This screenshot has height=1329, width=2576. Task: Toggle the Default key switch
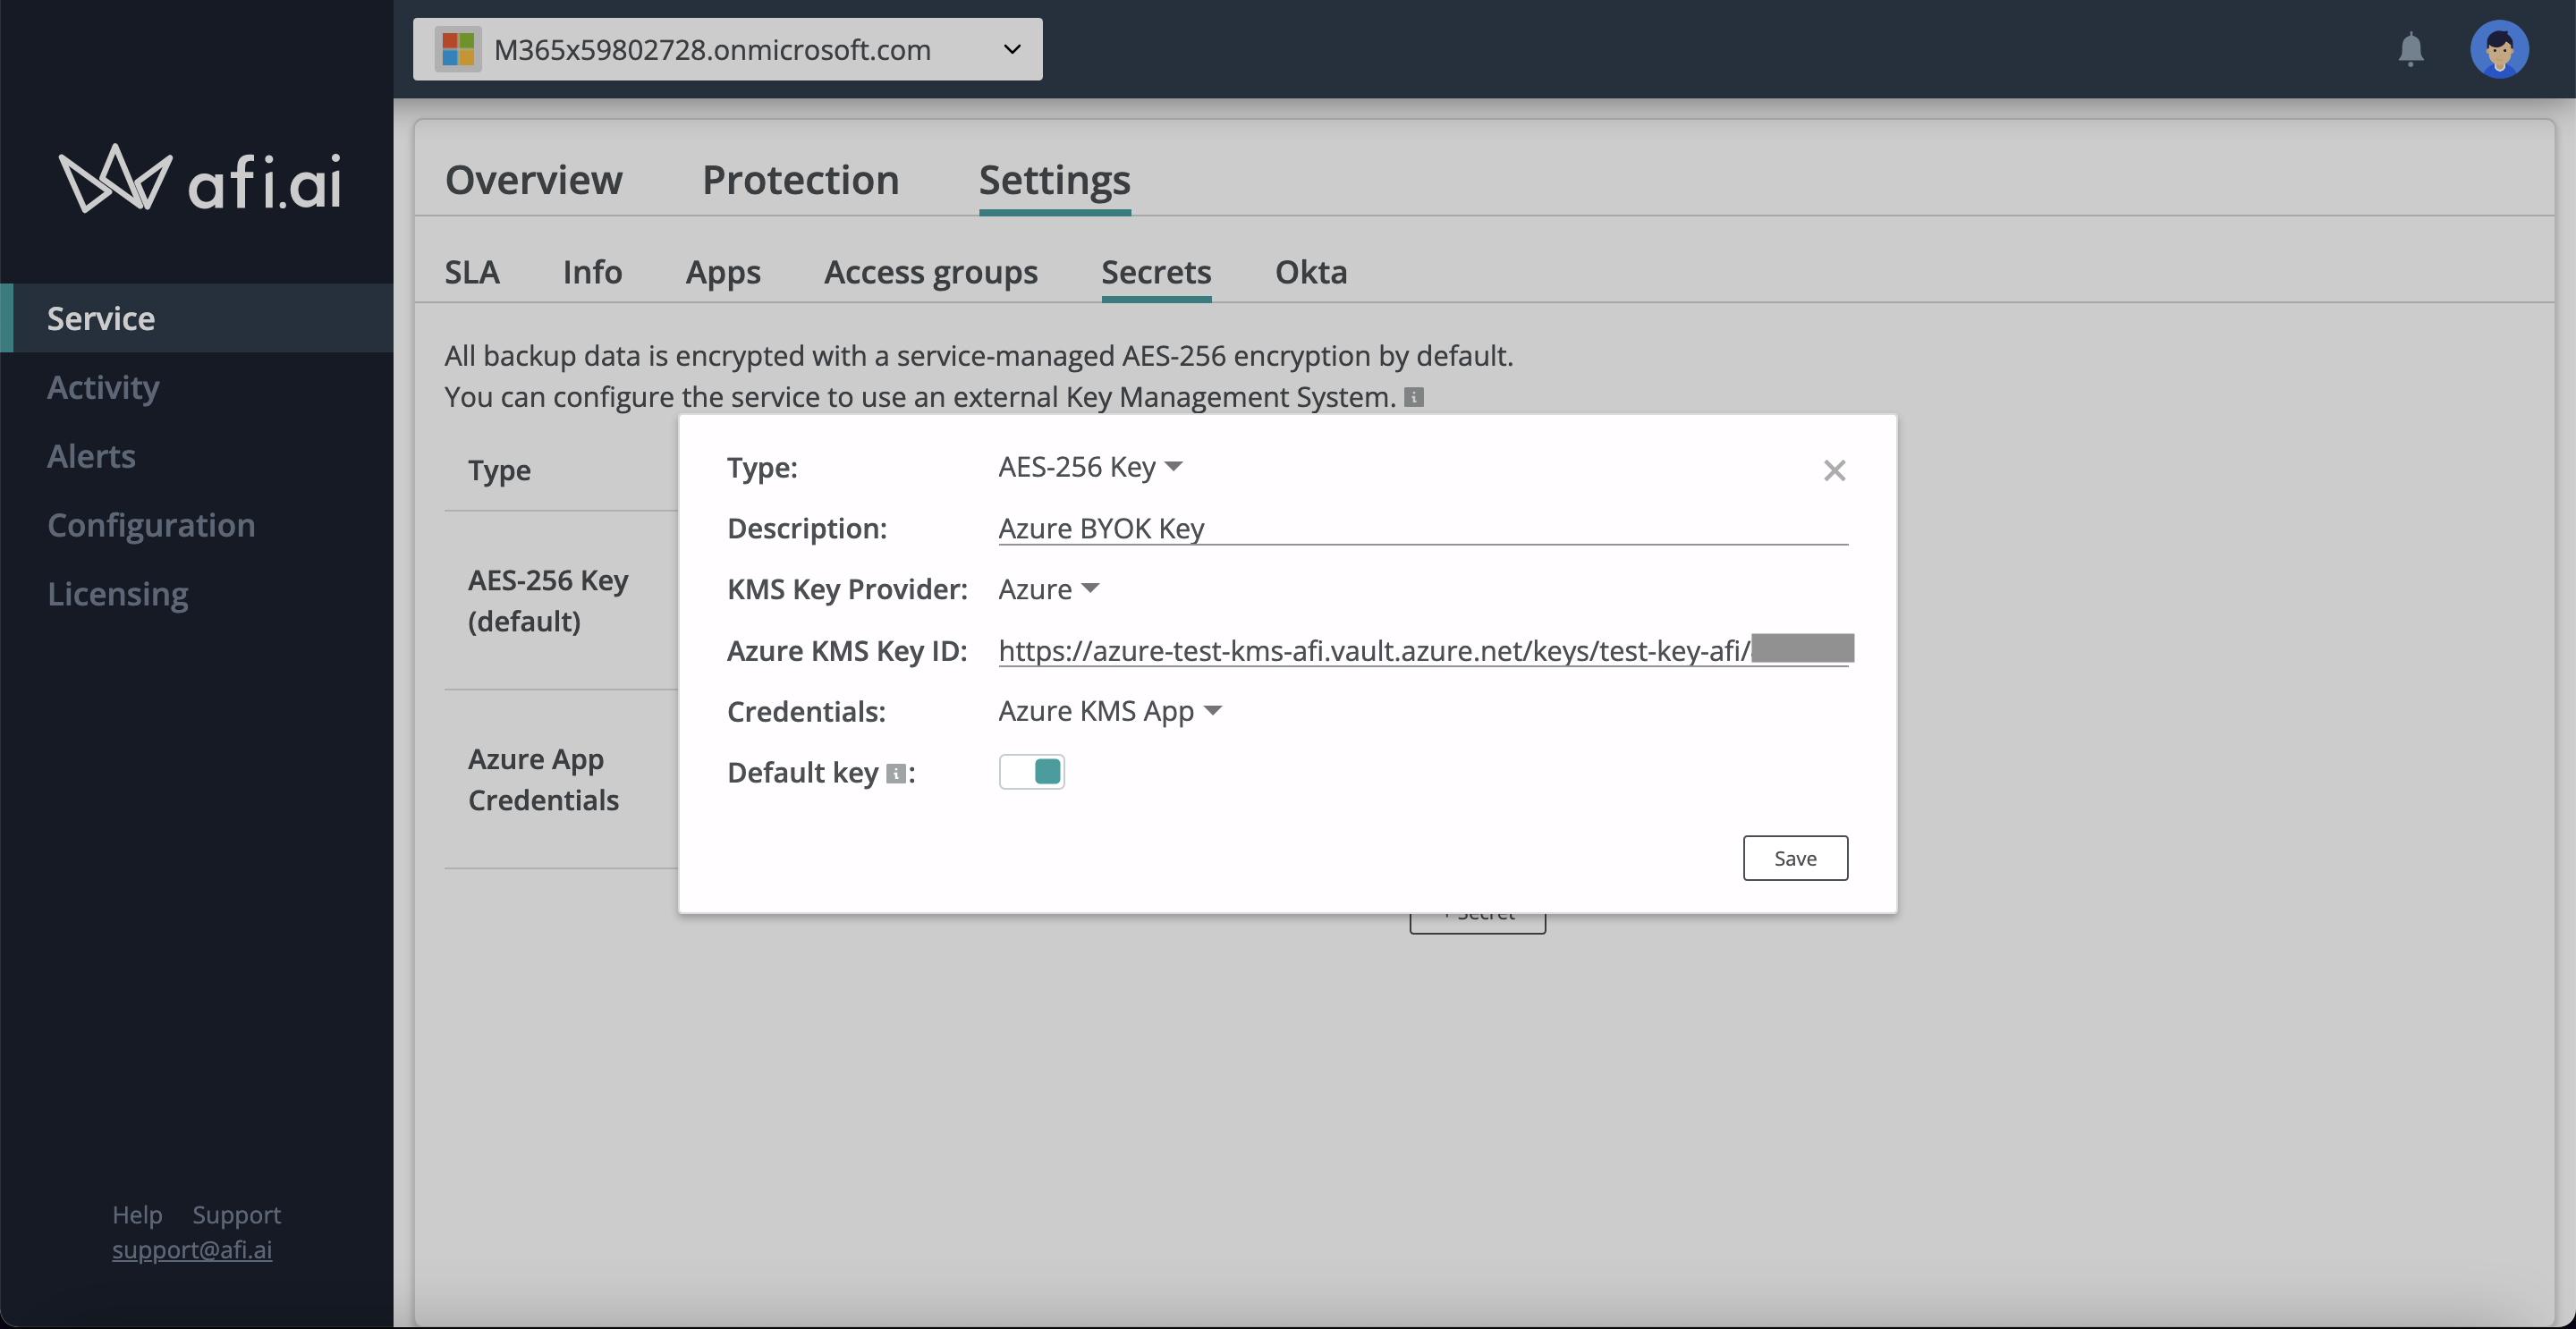click(x=1031, y=772)
